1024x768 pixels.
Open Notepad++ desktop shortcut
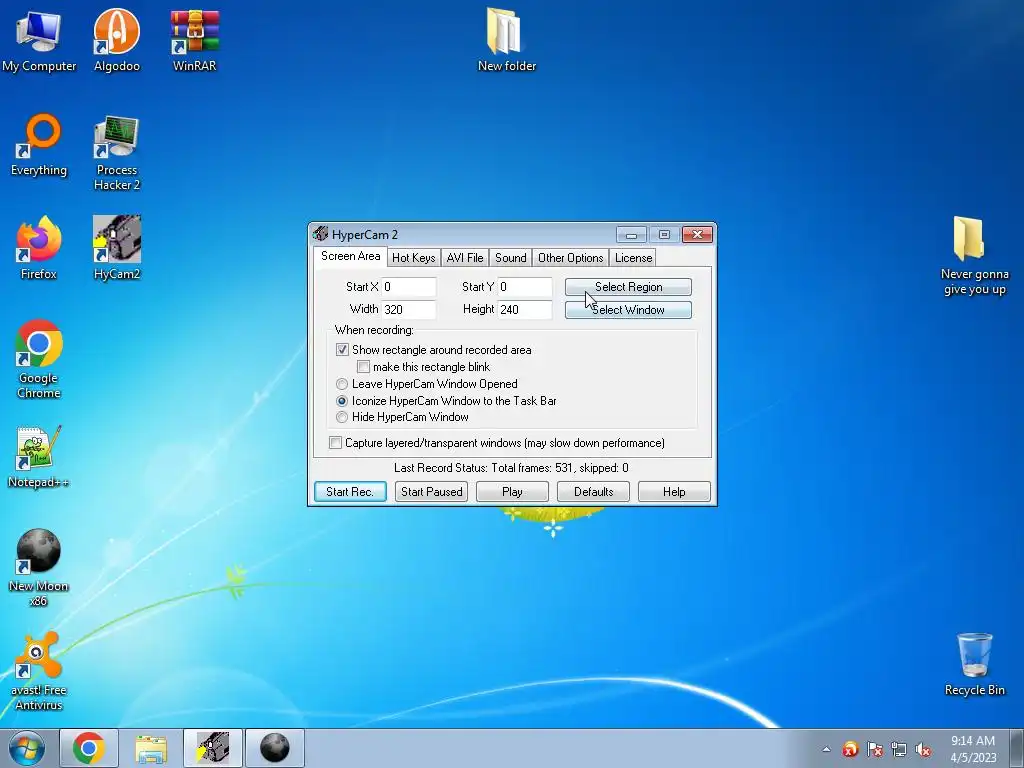click(39, 457)
